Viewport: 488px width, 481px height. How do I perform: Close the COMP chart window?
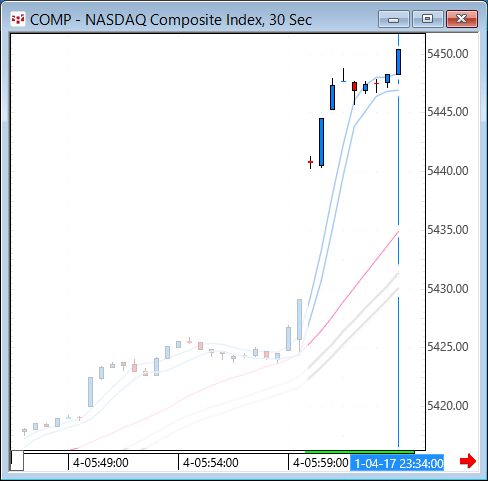coord(462,19)
